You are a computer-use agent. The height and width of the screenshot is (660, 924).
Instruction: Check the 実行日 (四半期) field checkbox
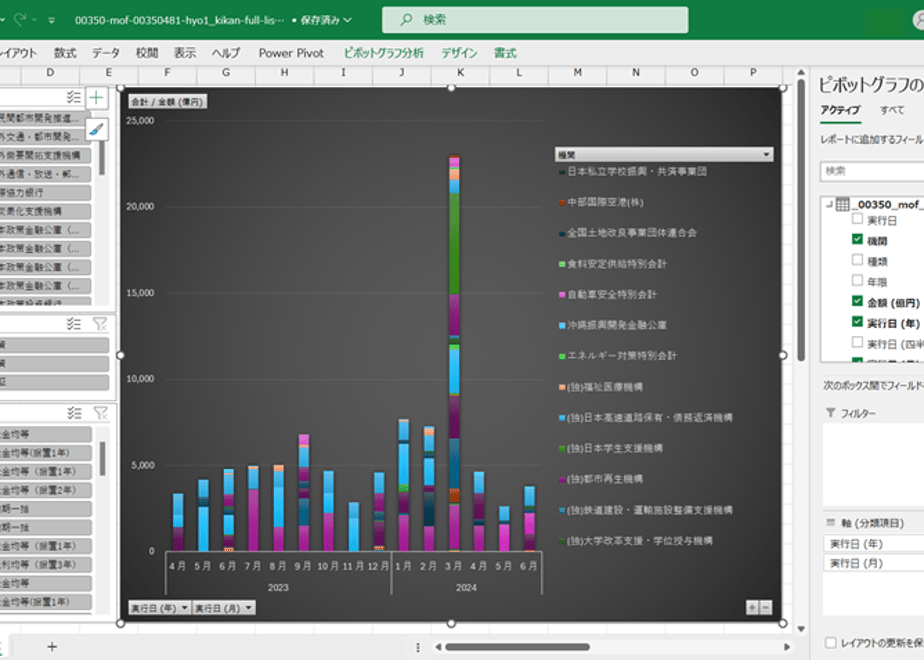[x=857, y=342]
